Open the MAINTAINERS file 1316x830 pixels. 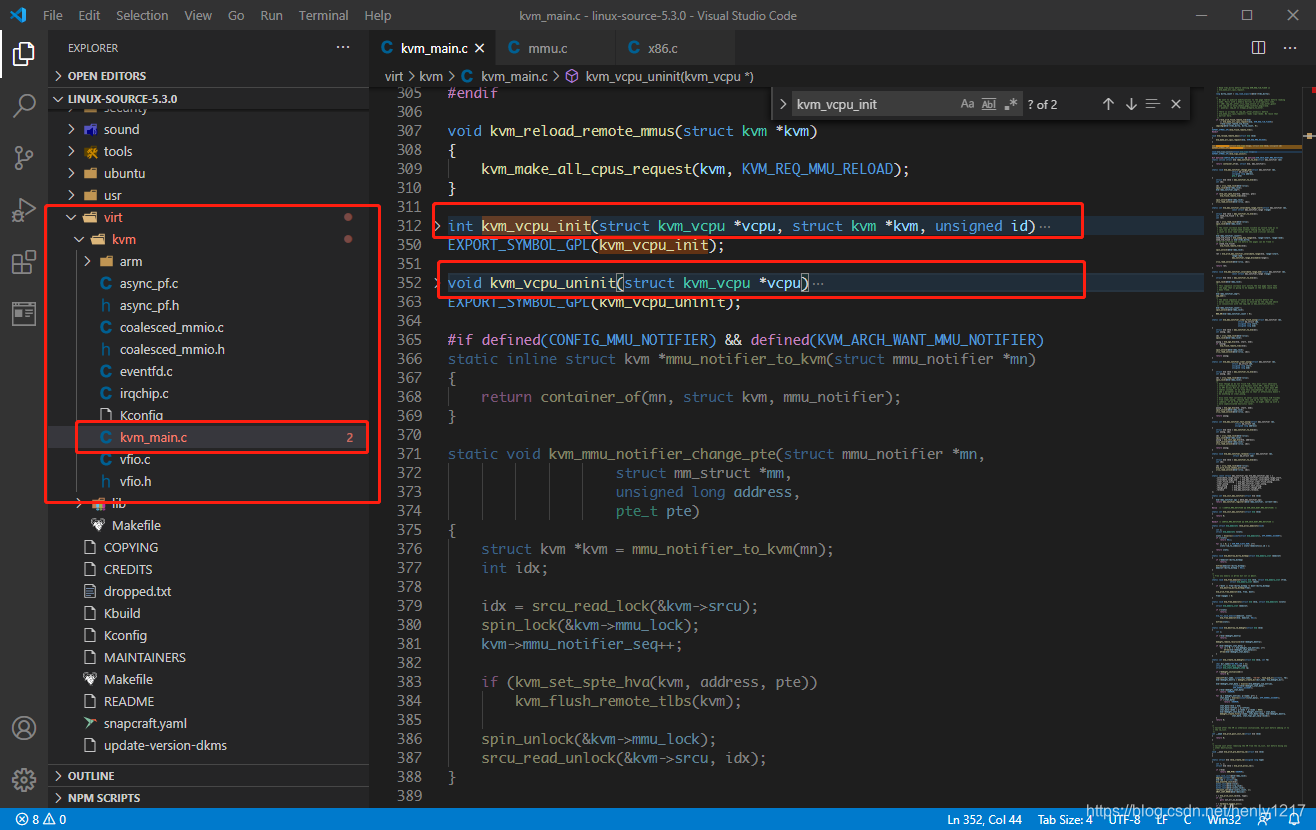point(208,657)
